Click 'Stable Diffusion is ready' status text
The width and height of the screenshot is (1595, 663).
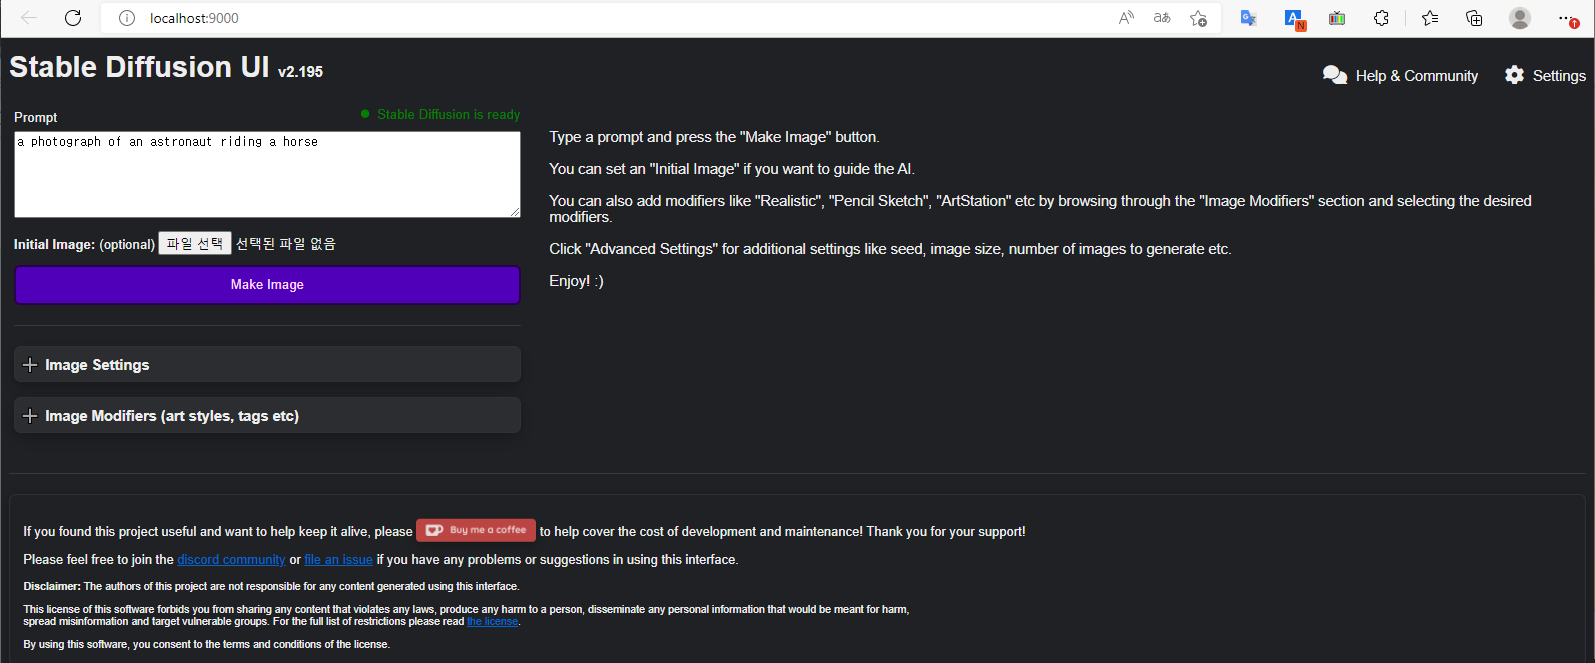[x=448, y=114]
